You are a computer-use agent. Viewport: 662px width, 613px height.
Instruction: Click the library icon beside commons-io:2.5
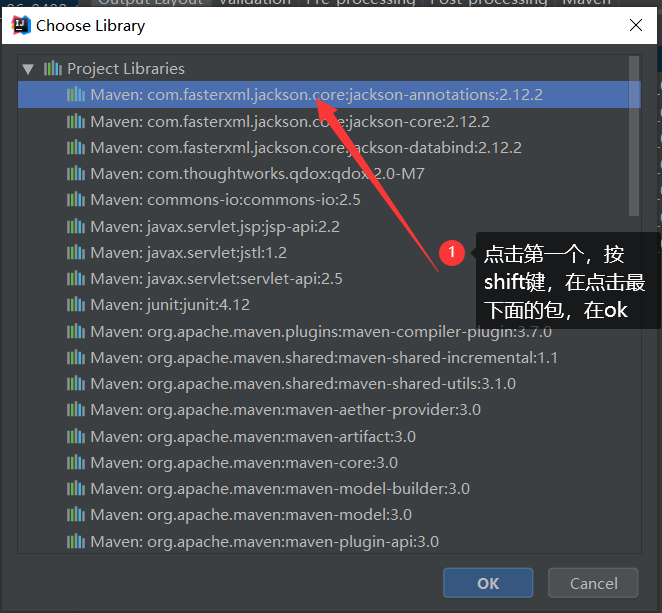click(76, 200)
